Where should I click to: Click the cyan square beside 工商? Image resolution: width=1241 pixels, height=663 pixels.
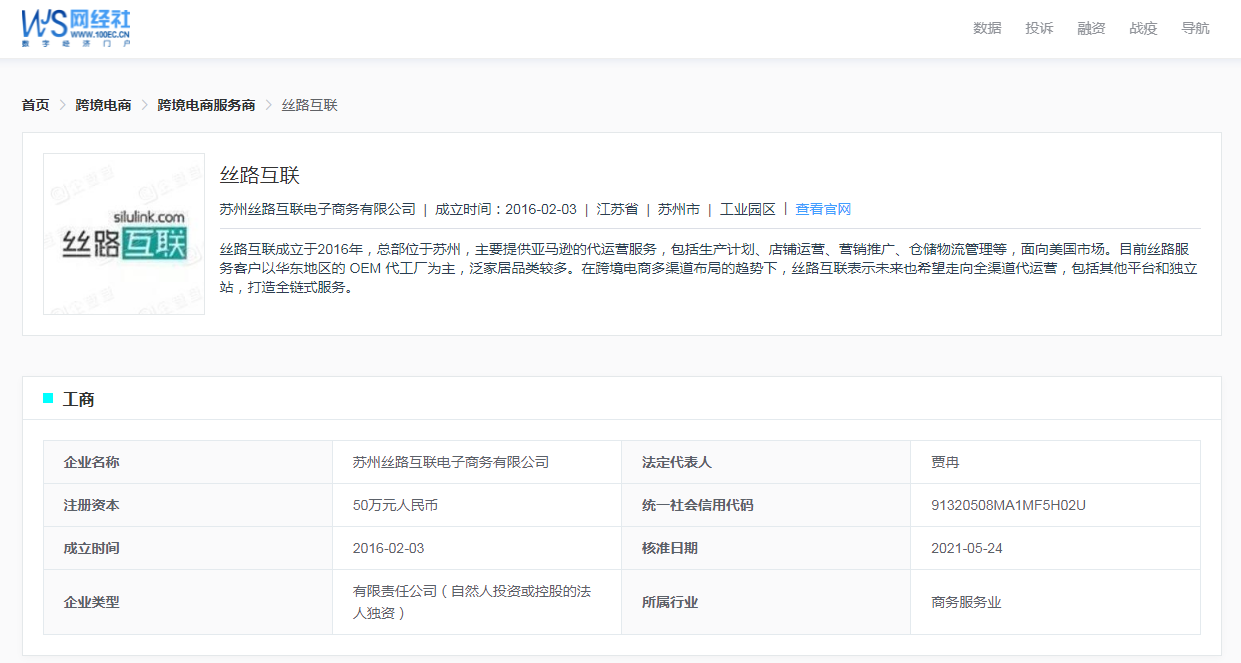(48, 399)
